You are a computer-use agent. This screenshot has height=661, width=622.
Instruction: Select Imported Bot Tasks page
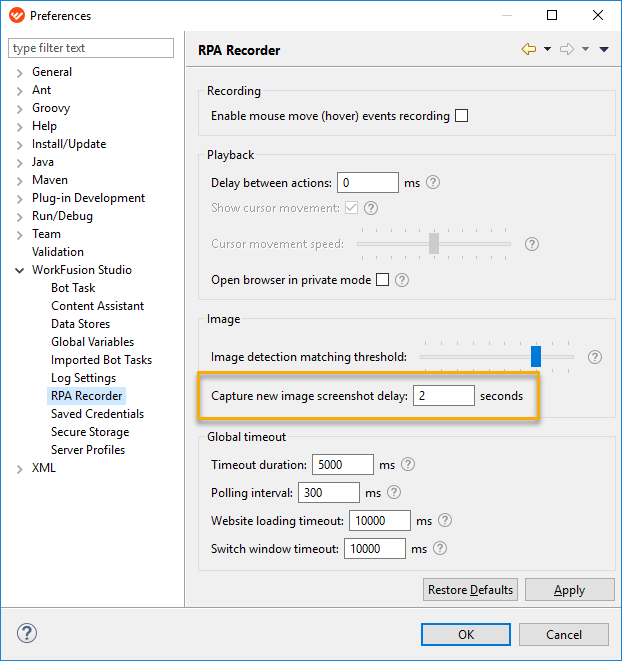point(101,360)
